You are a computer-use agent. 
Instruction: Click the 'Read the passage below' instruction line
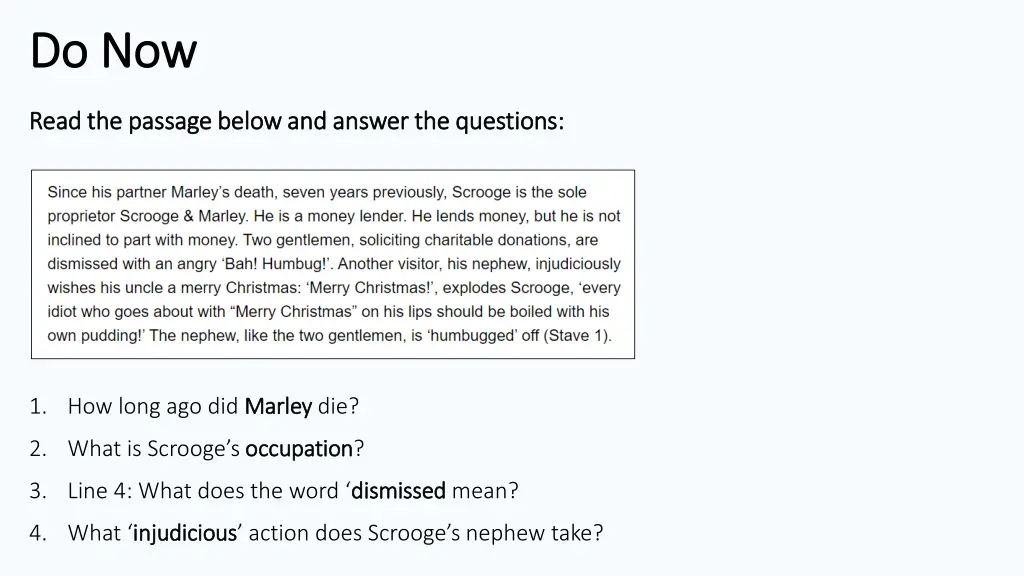click(x=296, y=121)
